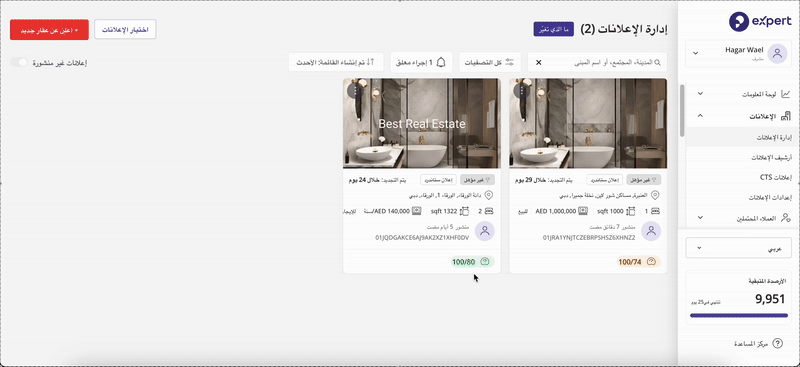The image size is (800, 367).
Task: Click the credits progress bar
Action: click(738, 315)
